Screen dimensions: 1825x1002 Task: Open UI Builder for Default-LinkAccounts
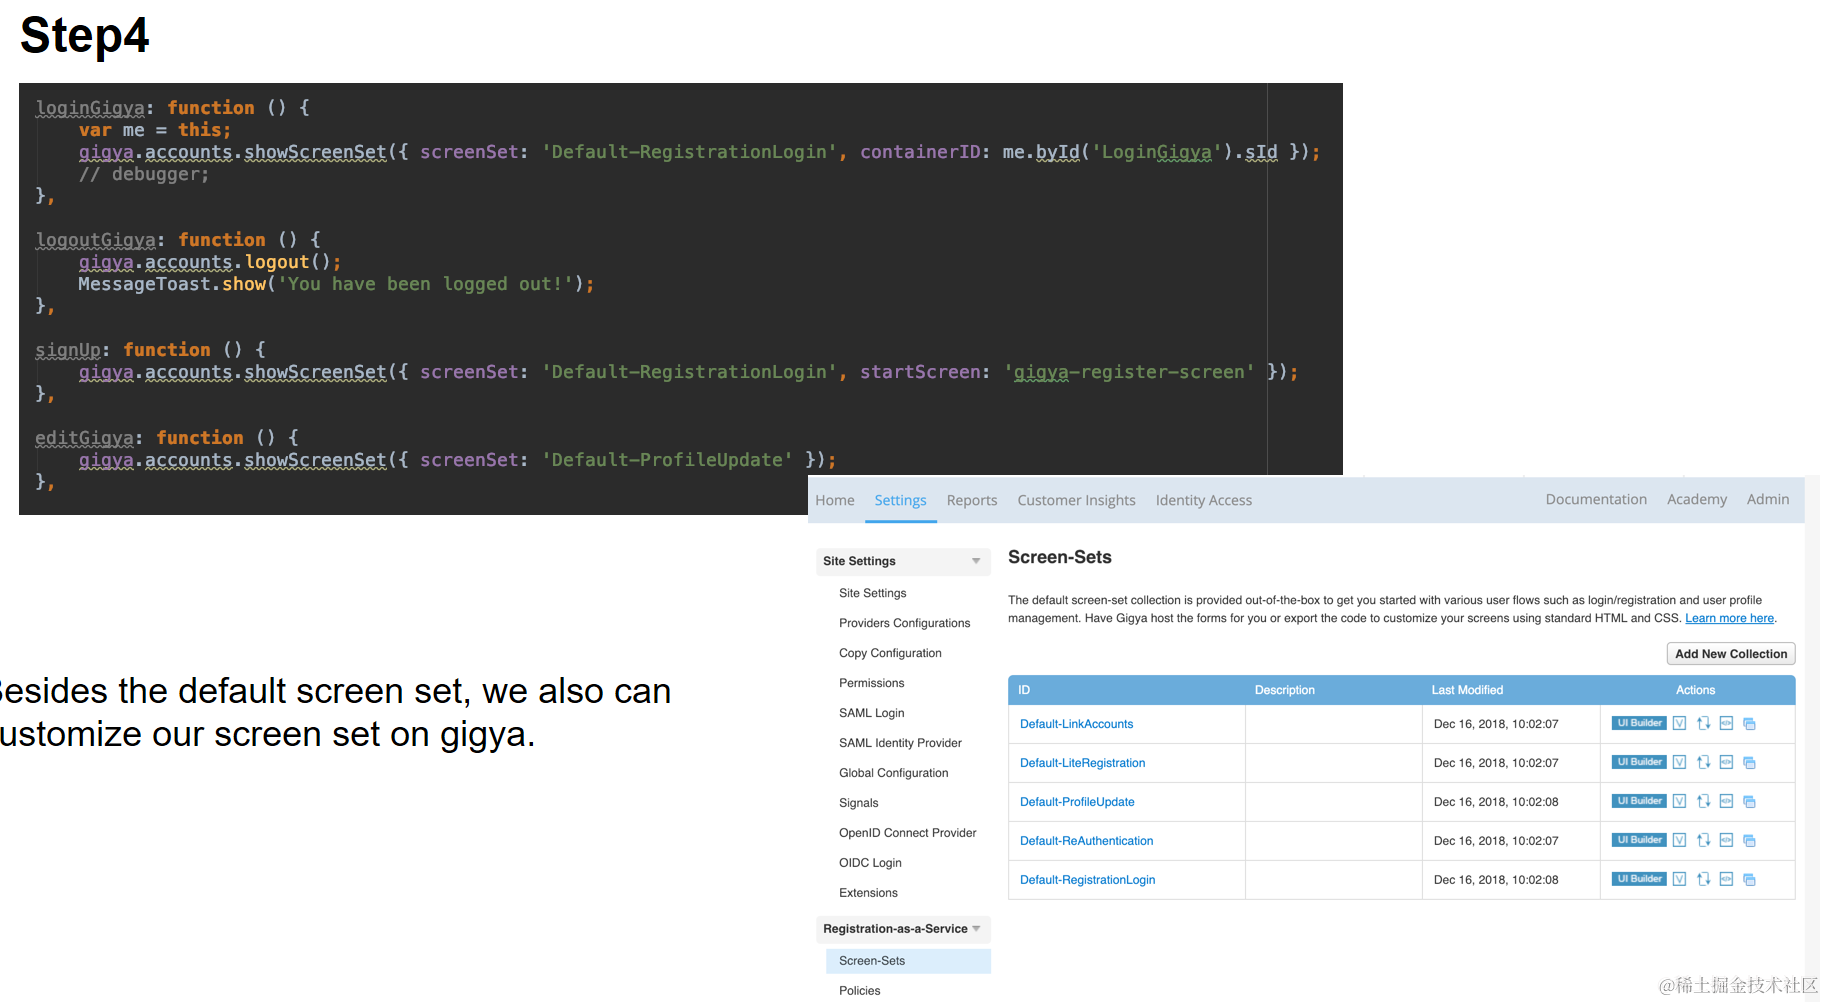pos(1639,723)
